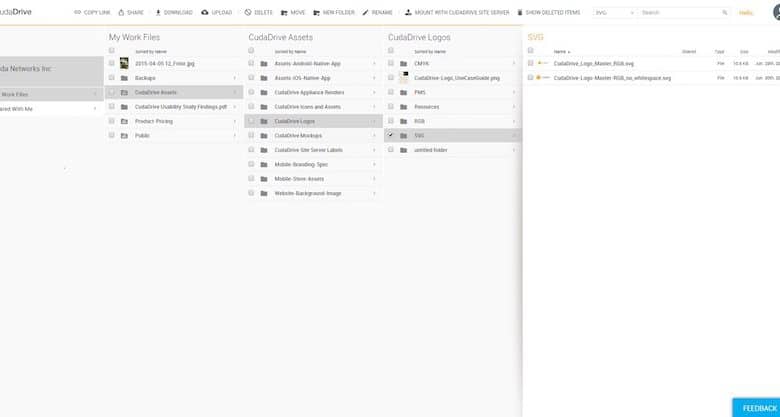780x417 pixels.
Task: Expand the Public folder chevron
Action: (235, 136)
